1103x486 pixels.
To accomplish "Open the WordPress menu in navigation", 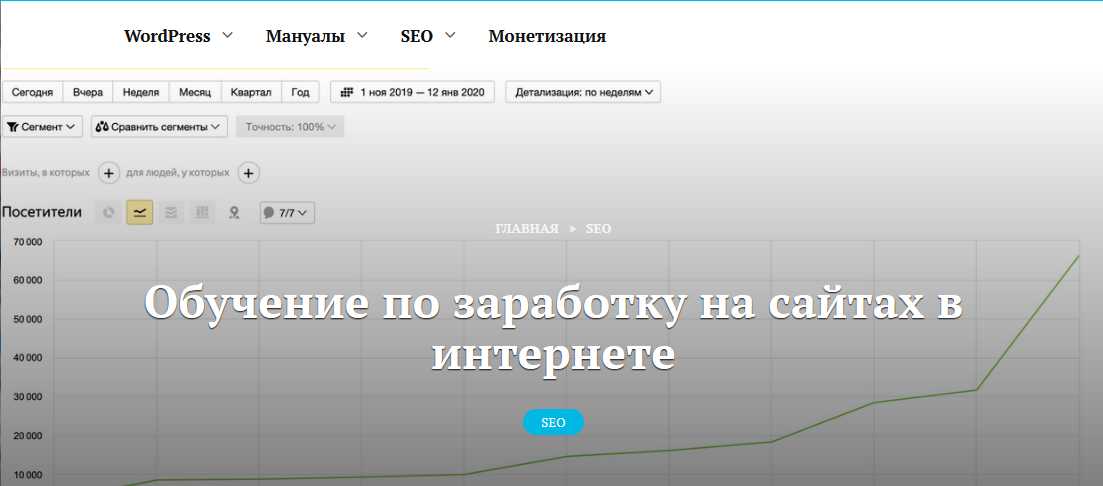I will [x=177, y=36].
